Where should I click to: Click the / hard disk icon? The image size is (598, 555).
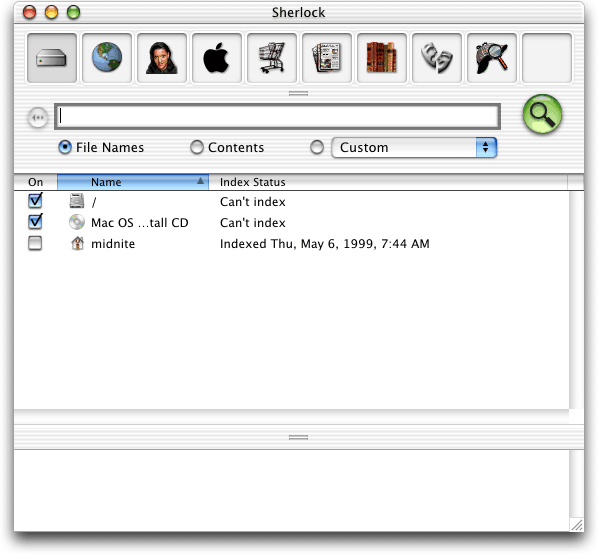[77, 201]
